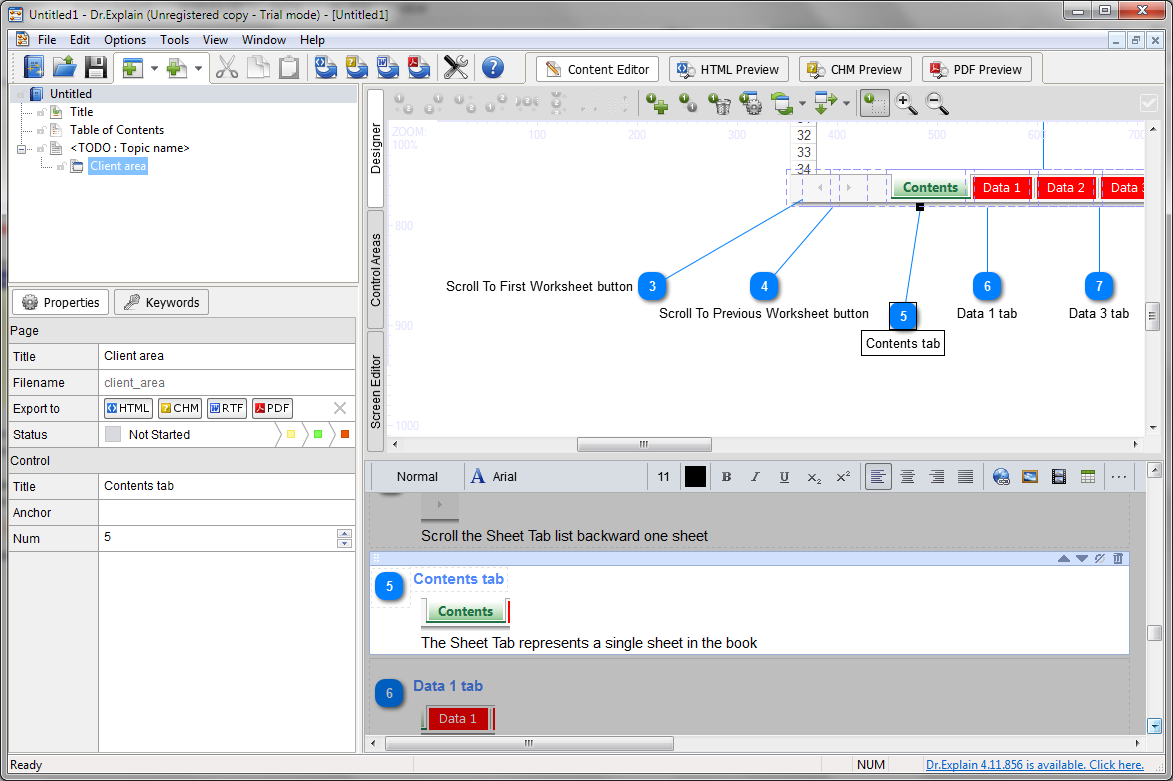Open the Keywords panel button
The height and width of the screenshot is (781, 1173).
(161, 303)
